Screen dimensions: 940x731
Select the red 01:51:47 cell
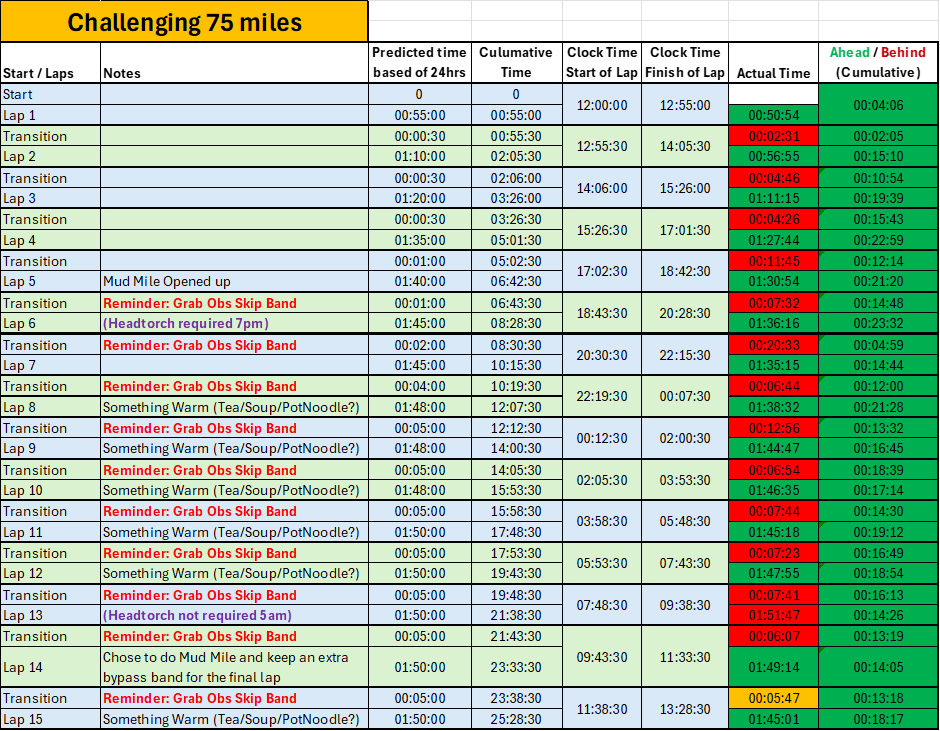(x=773, y=615)
